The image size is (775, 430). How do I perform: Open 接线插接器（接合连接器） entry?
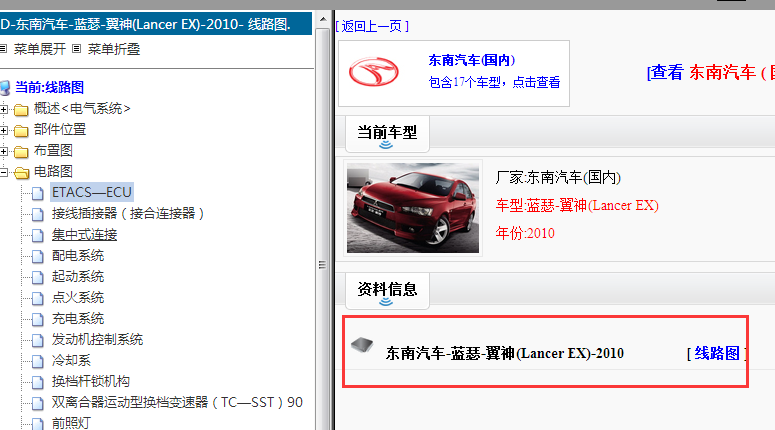[x=128, y=214]
